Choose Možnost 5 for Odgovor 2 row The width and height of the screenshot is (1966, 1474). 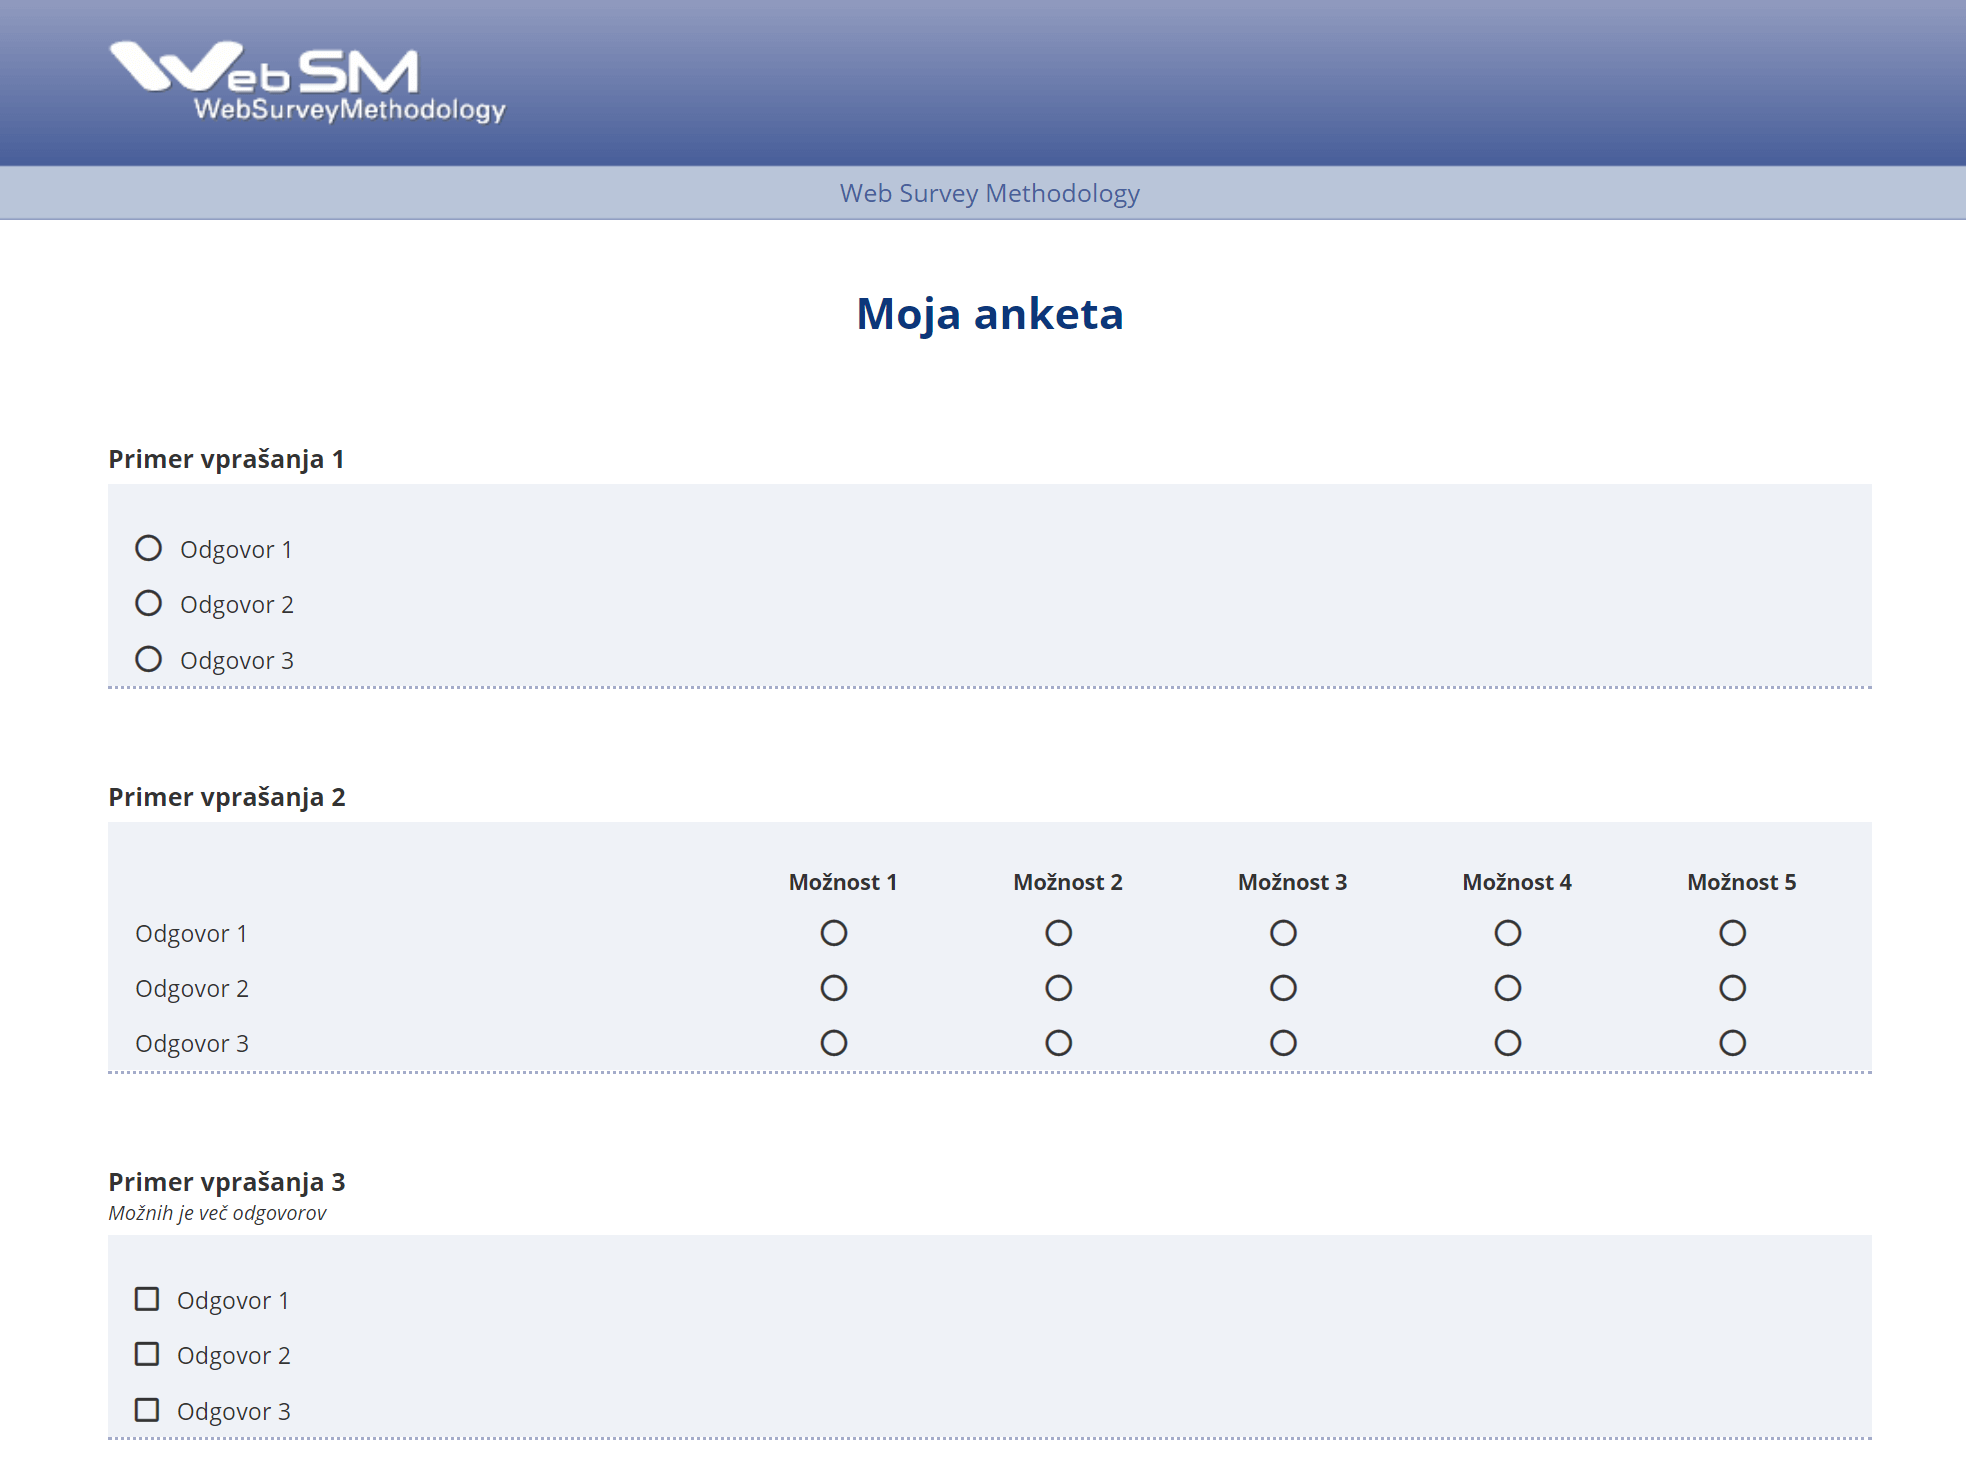tap(1733, 988)
